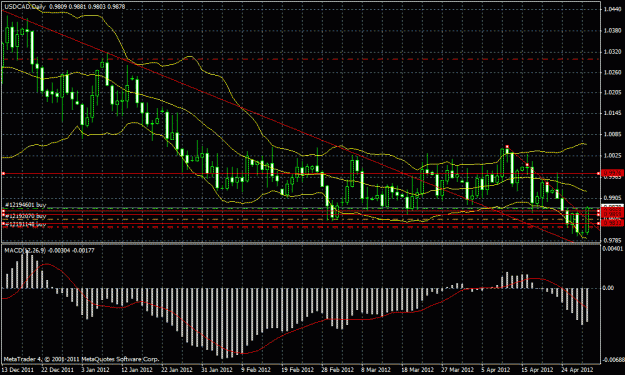This screenshot has width=625, height=375.
Task: Click the 31 Jan 2012 date label
Action: coord(216,369)
